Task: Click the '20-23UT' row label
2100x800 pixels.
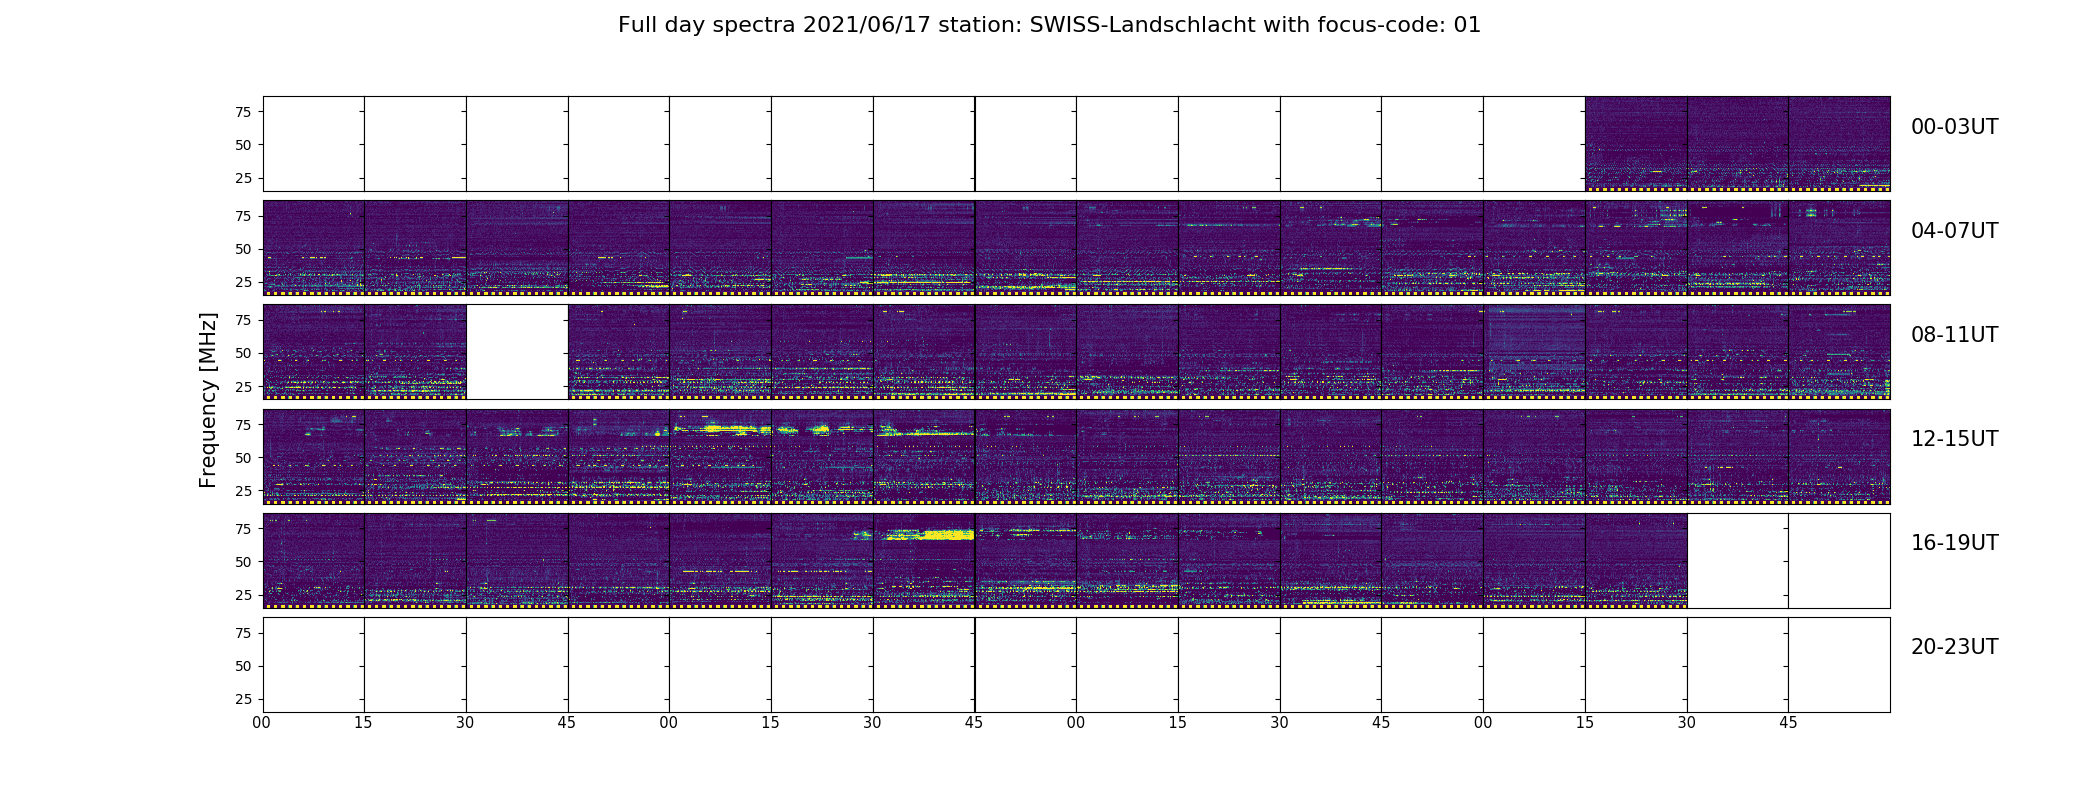Action: tap(1954, 647)
